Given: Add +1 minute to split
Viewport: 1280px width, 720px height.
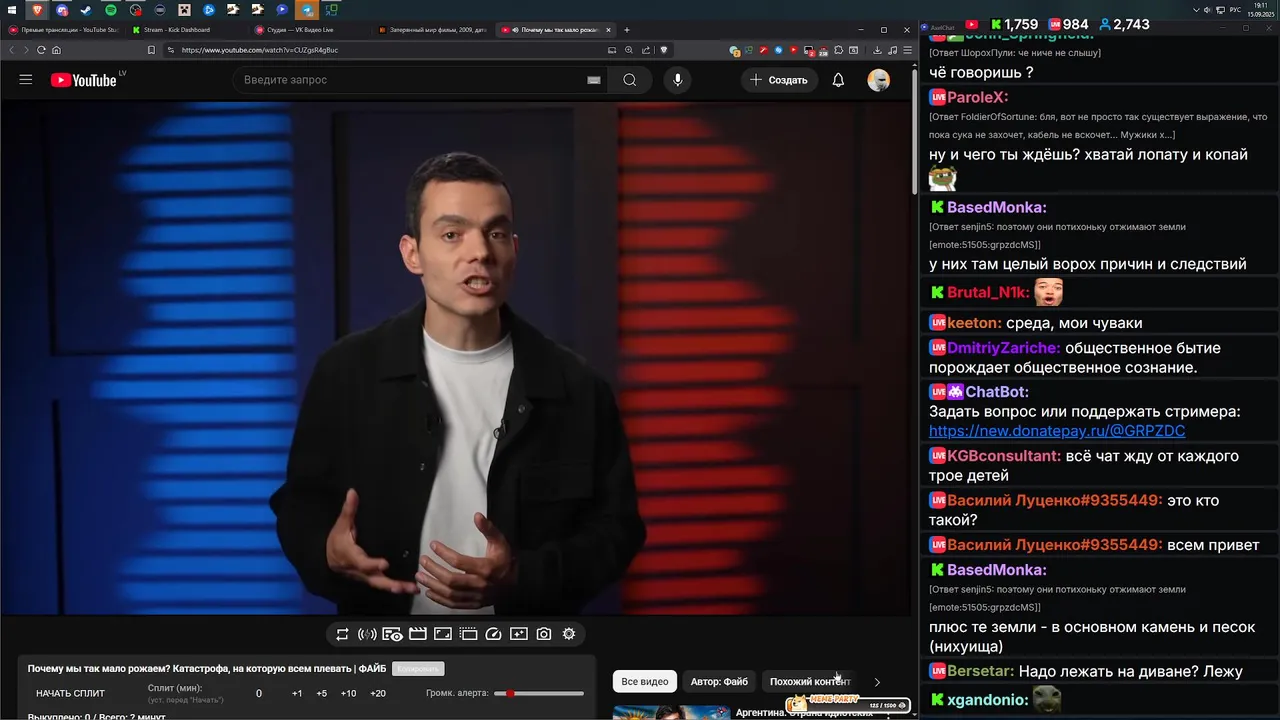Looking at the screenshot, I should tap(297, 694).
